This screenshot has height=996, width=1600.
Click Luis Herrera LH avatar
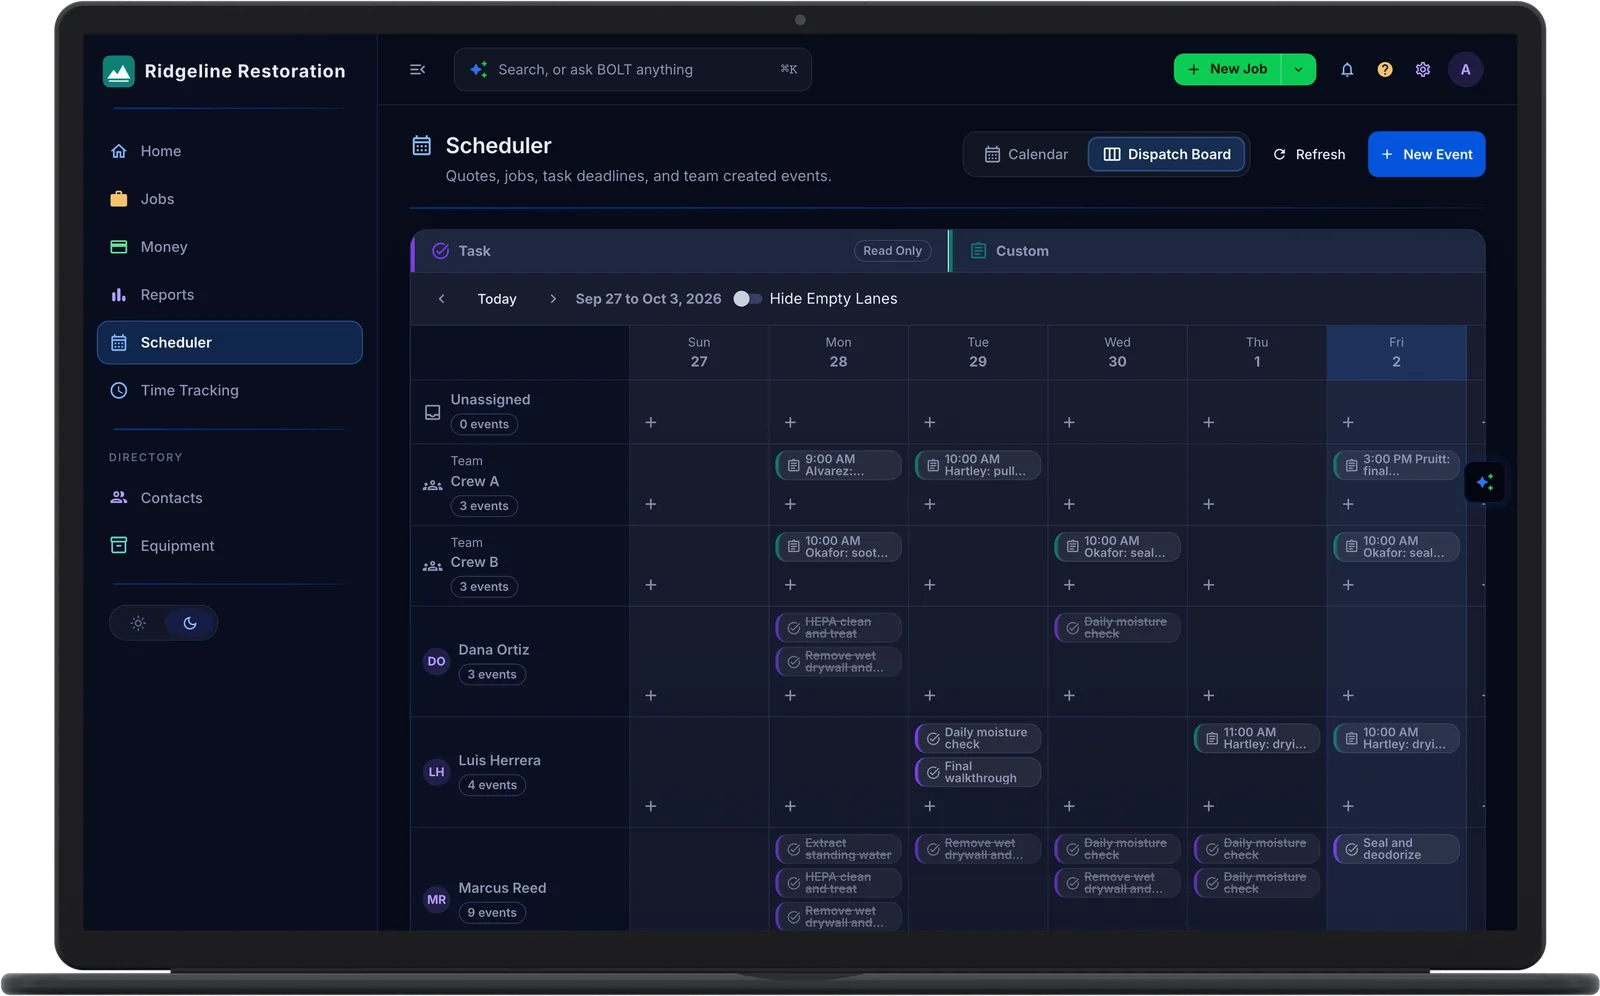tap(437, 772)
